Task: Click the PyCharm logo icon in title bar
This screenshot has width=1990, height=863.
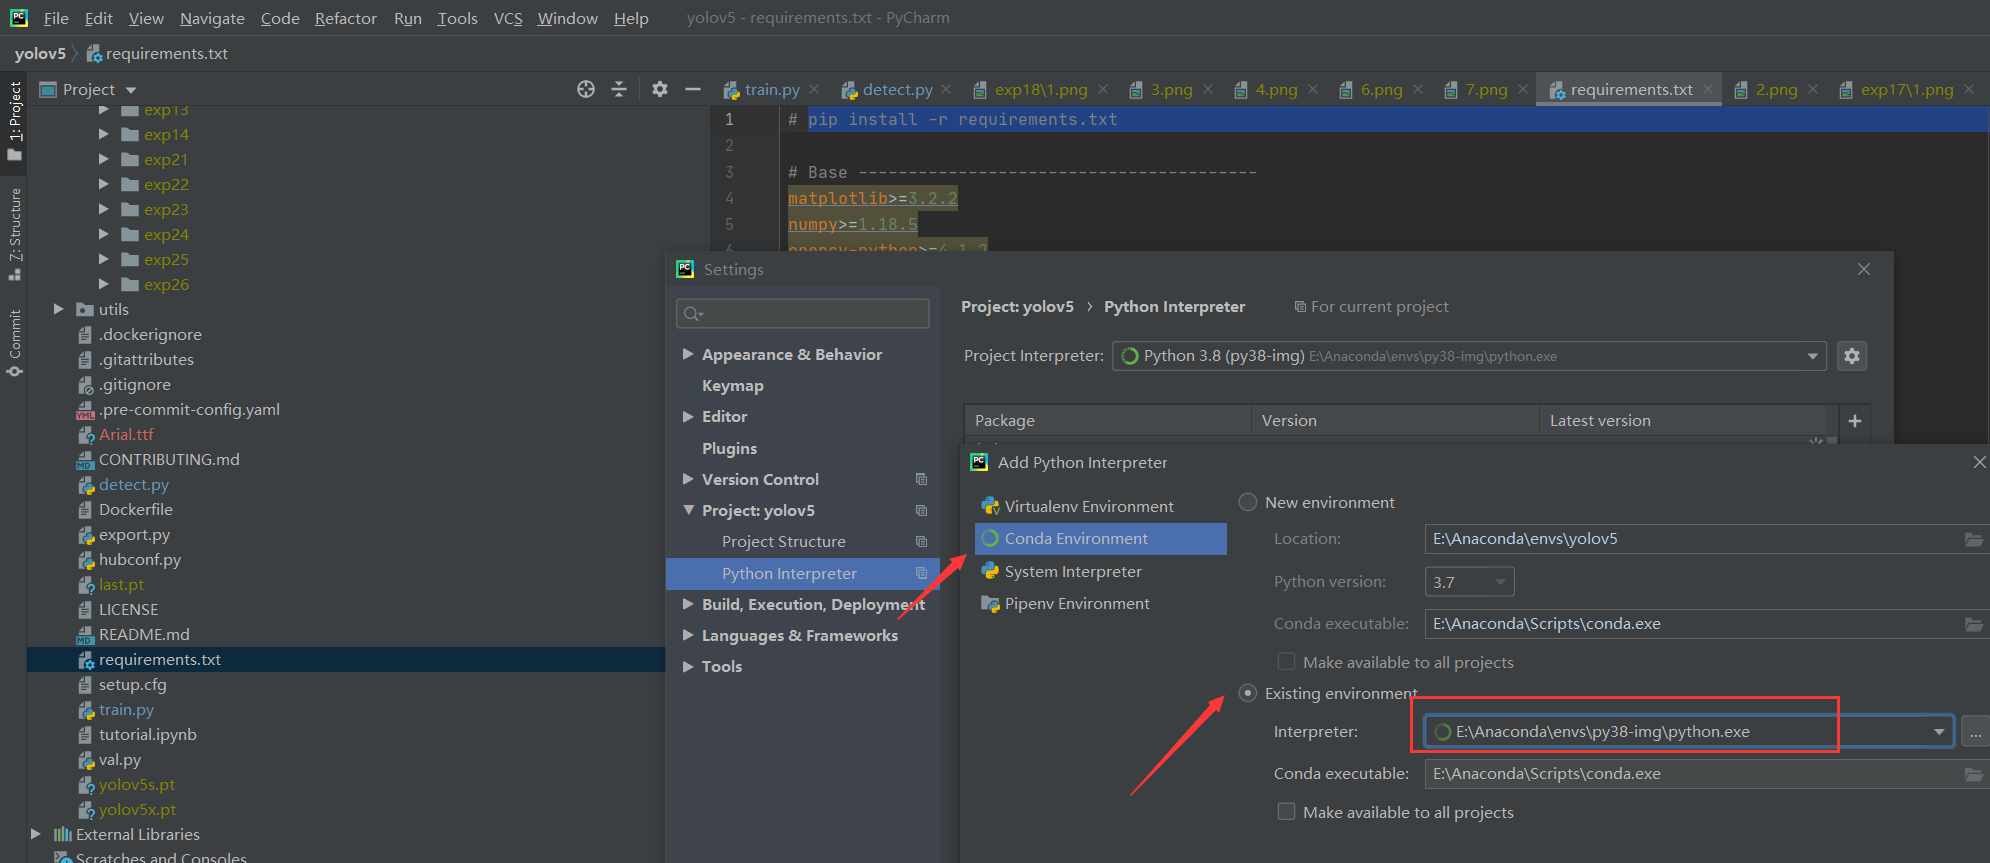Action: pyautogui.click(x=19, y=18)
